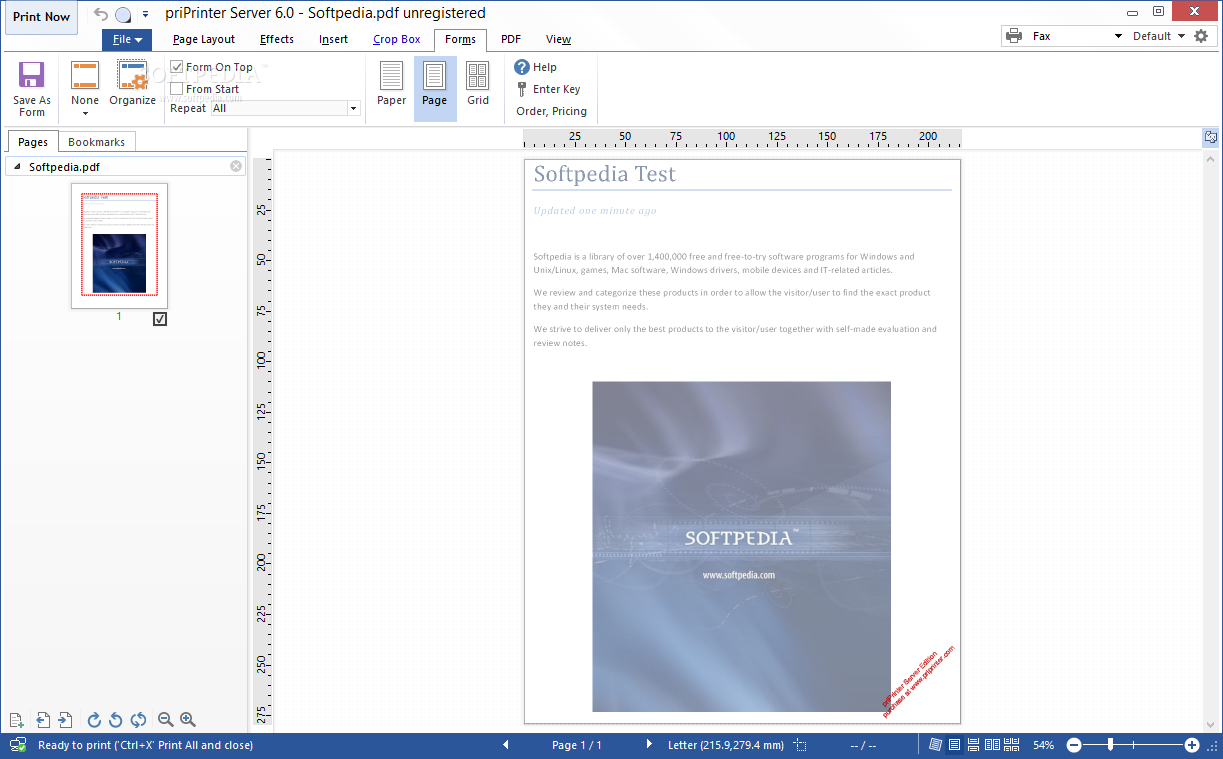Image resolution: width=1223 pixels, height=759 pixels.
Task: Open the Crop Box tab
Action: [397, 40]
